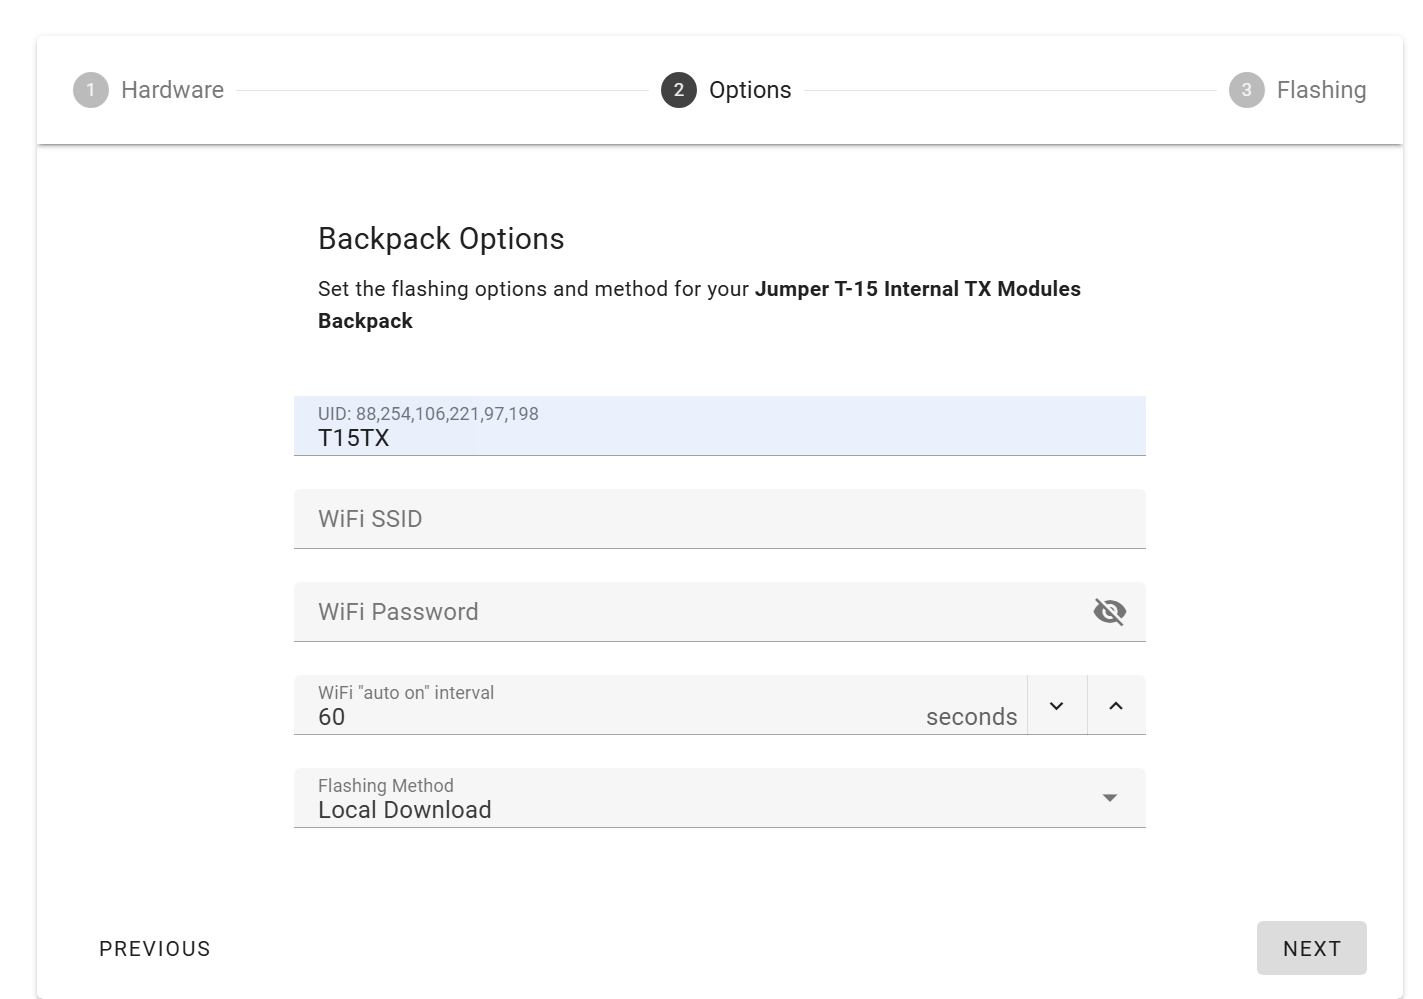The height and width of the screenshot is (999, 1423).
Task: Click the step 2 circle icon for Options
Action: click(679, 90)
